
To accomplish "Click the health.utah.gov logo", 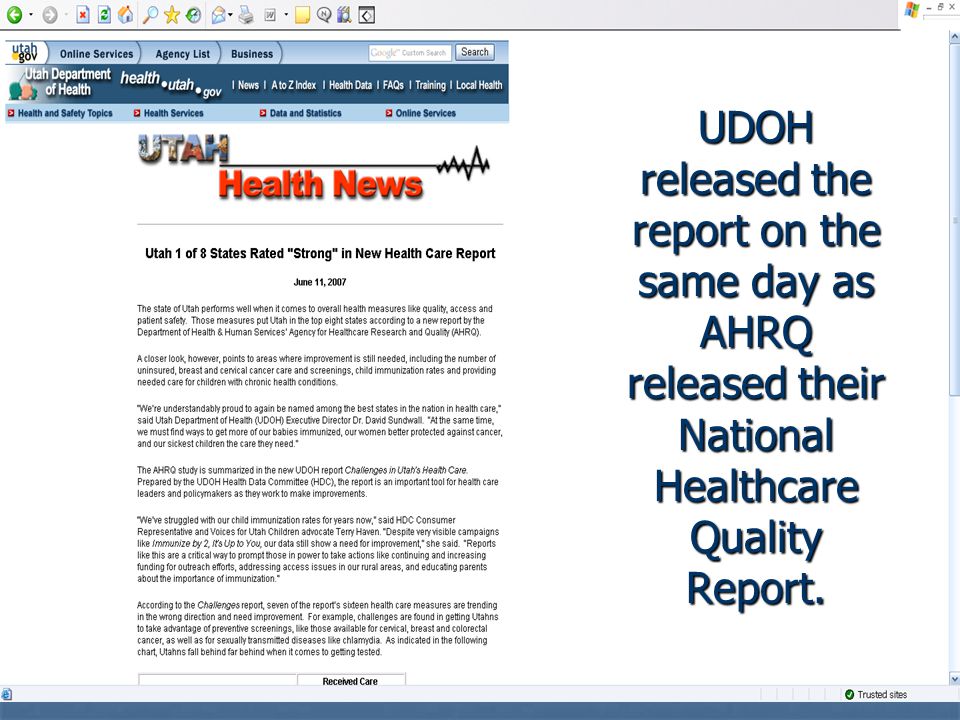I will (171, 84).
